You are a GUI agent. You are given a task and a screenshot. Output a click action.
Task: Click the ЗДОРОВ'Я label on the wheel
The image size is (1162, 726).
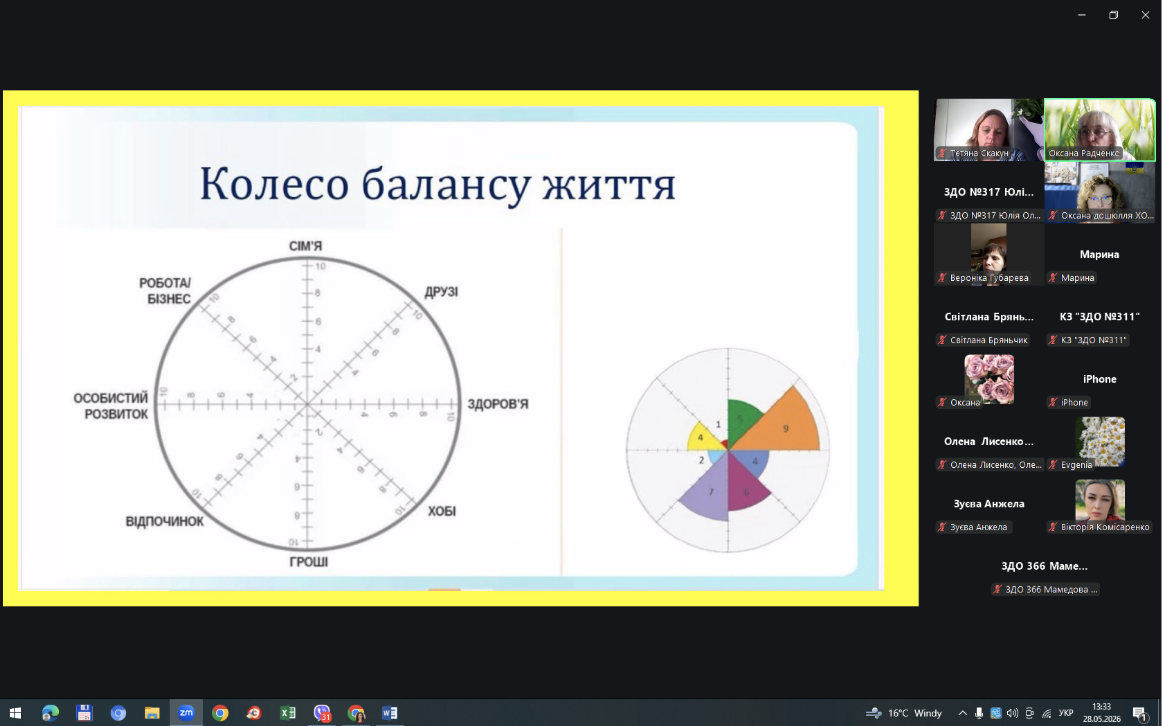tap(497, 404)
